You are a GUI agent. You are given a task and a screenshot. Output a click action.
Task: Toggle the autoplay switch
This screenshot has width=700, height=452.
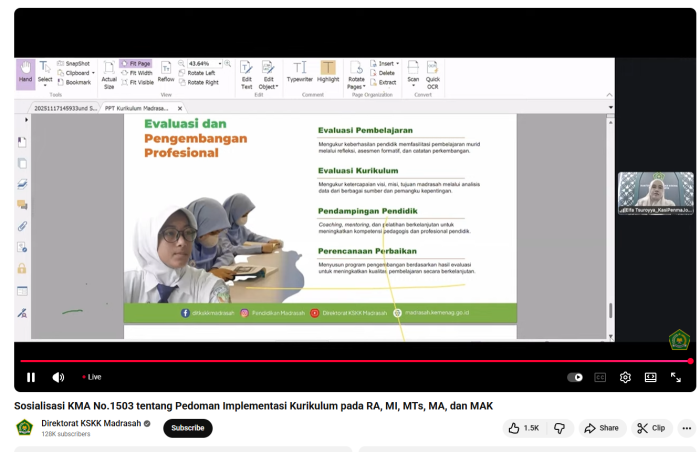pos(575,377)
